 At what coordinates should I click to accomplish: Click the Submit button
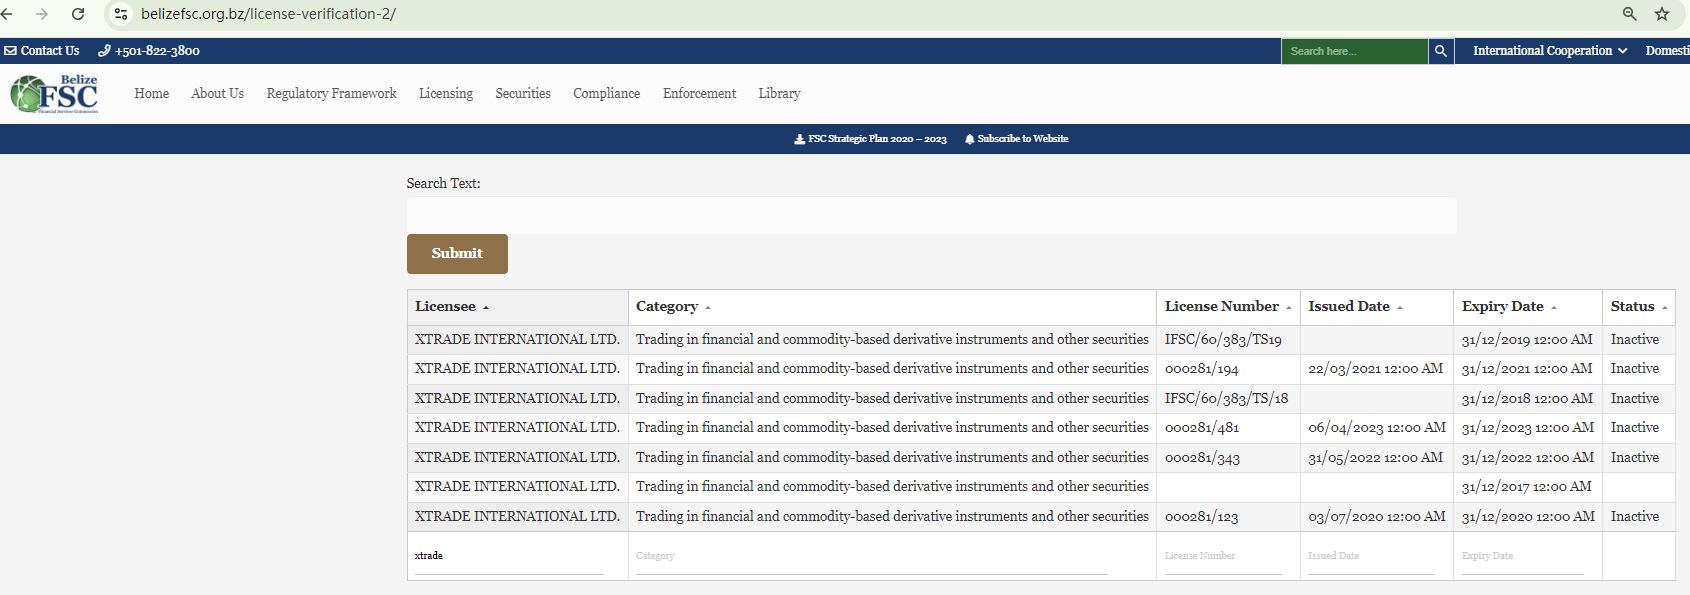457,254
